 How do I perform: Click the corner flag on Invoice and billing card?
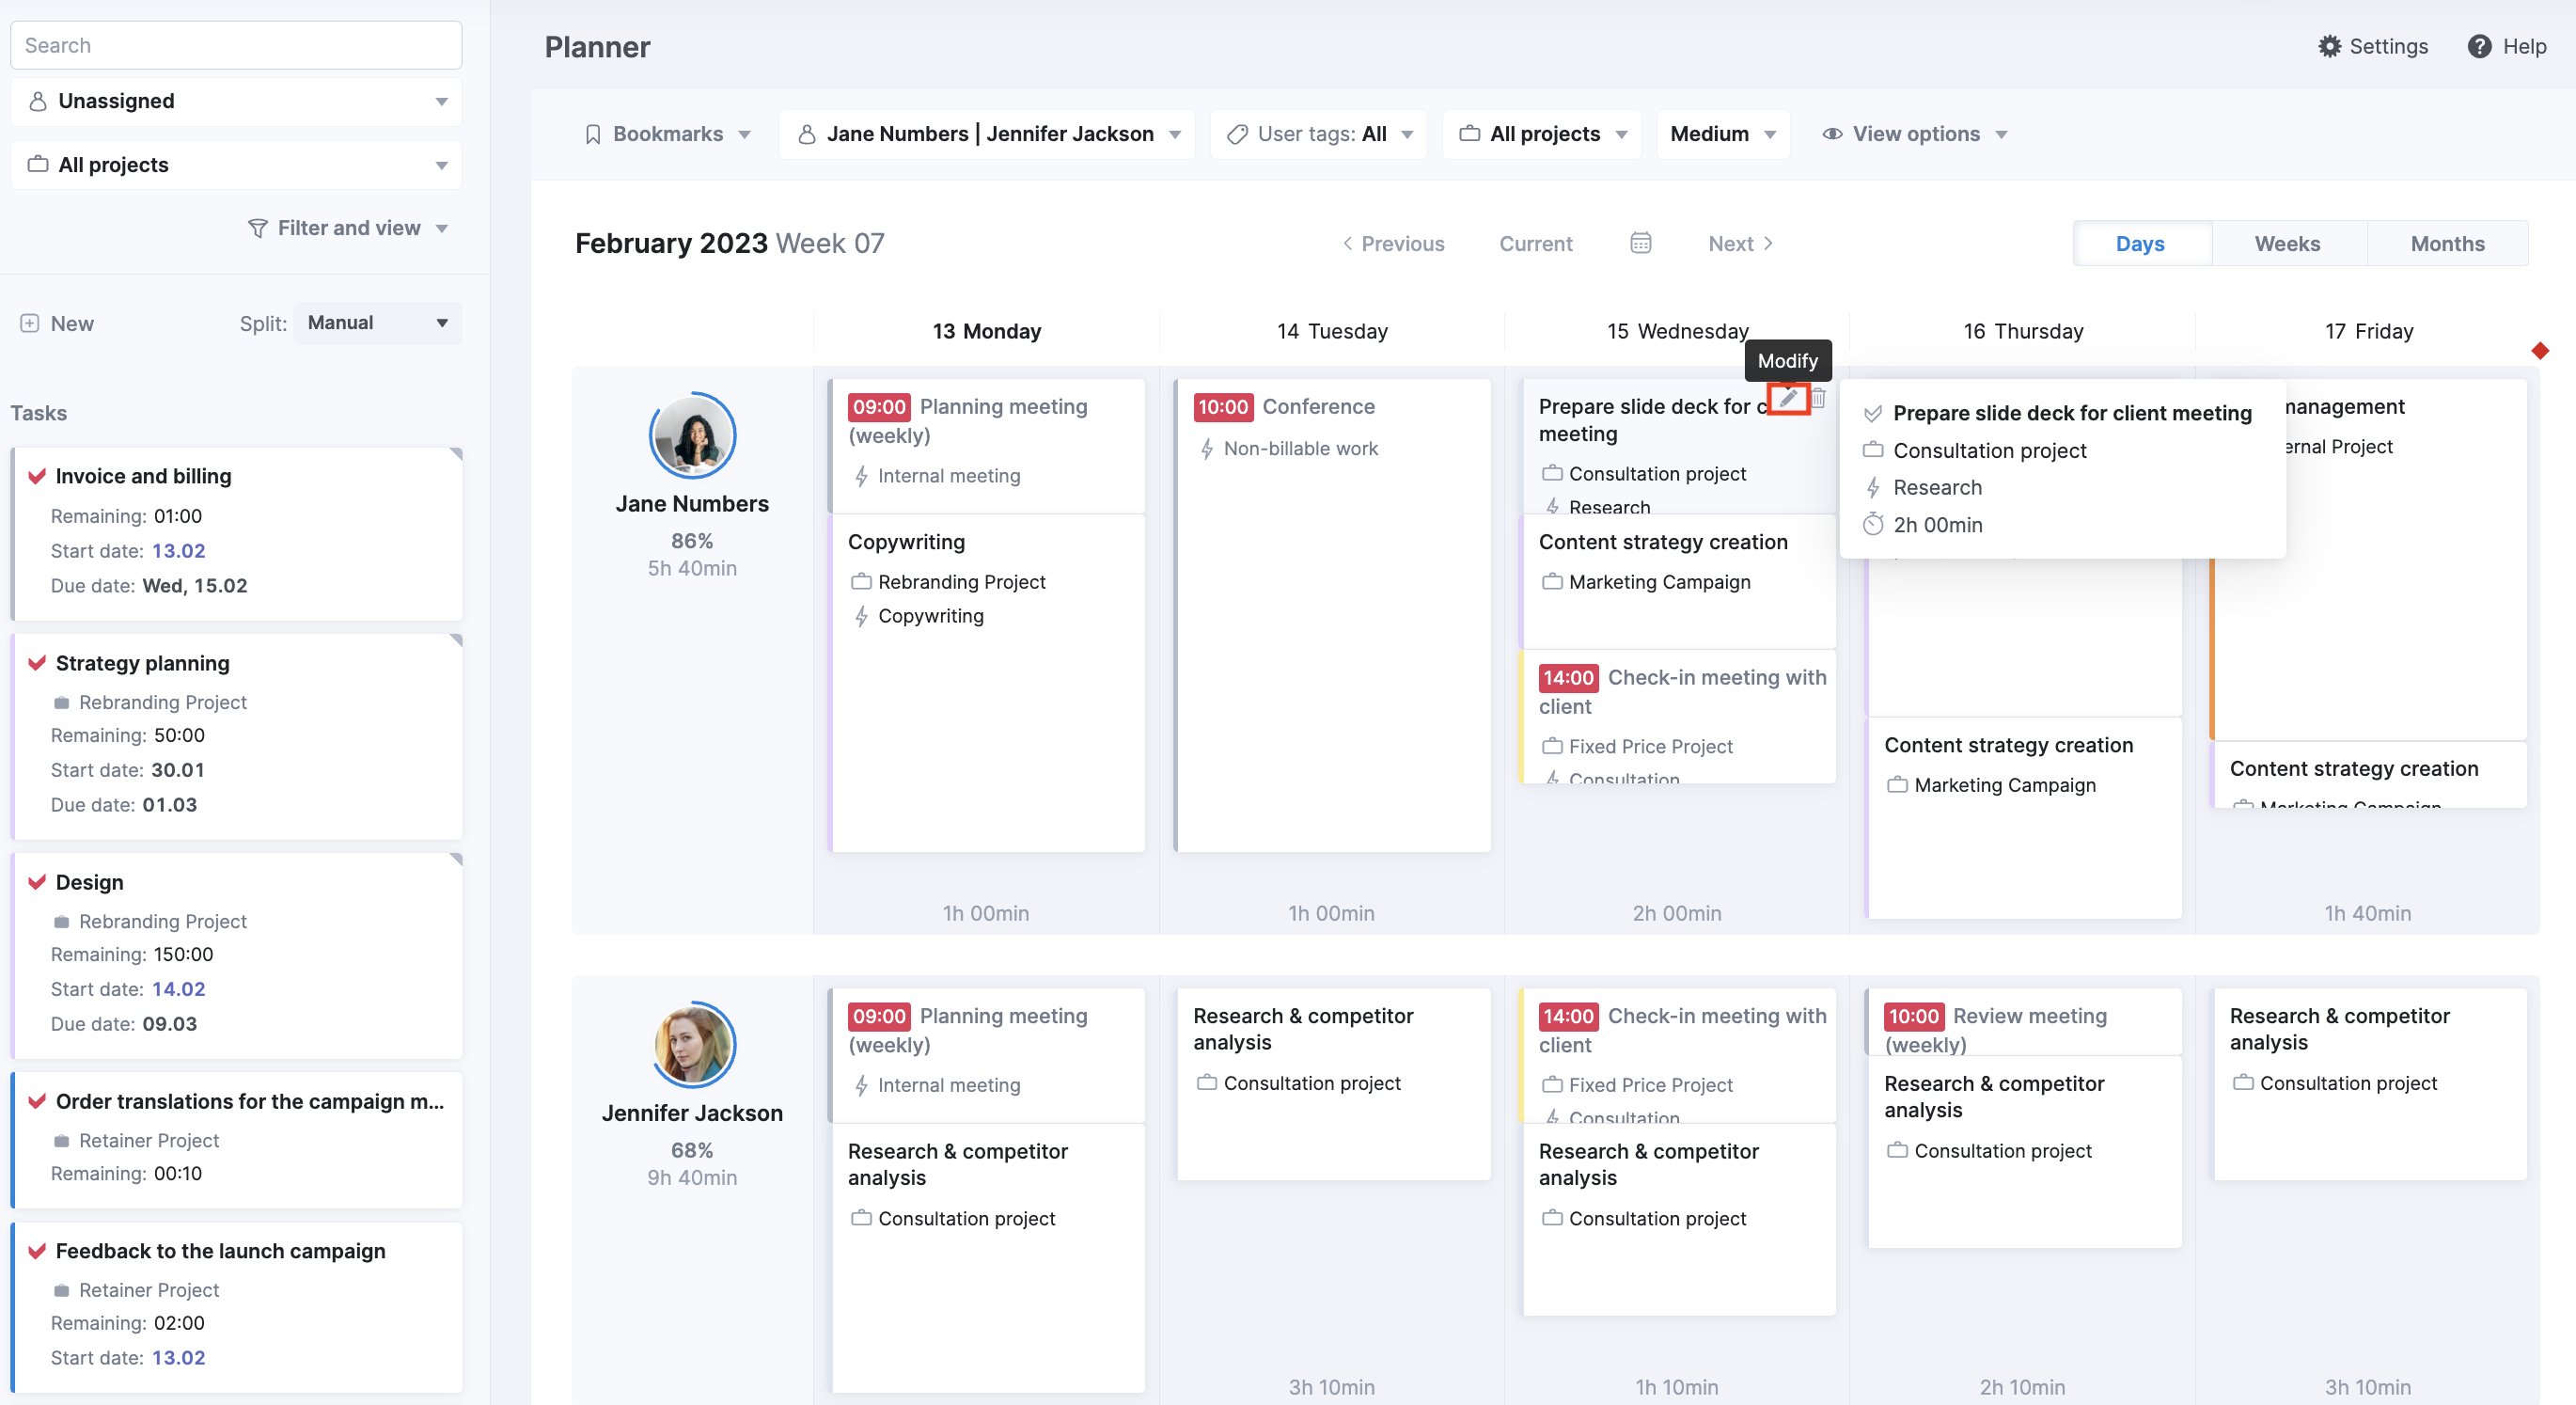tap(457, 453)
